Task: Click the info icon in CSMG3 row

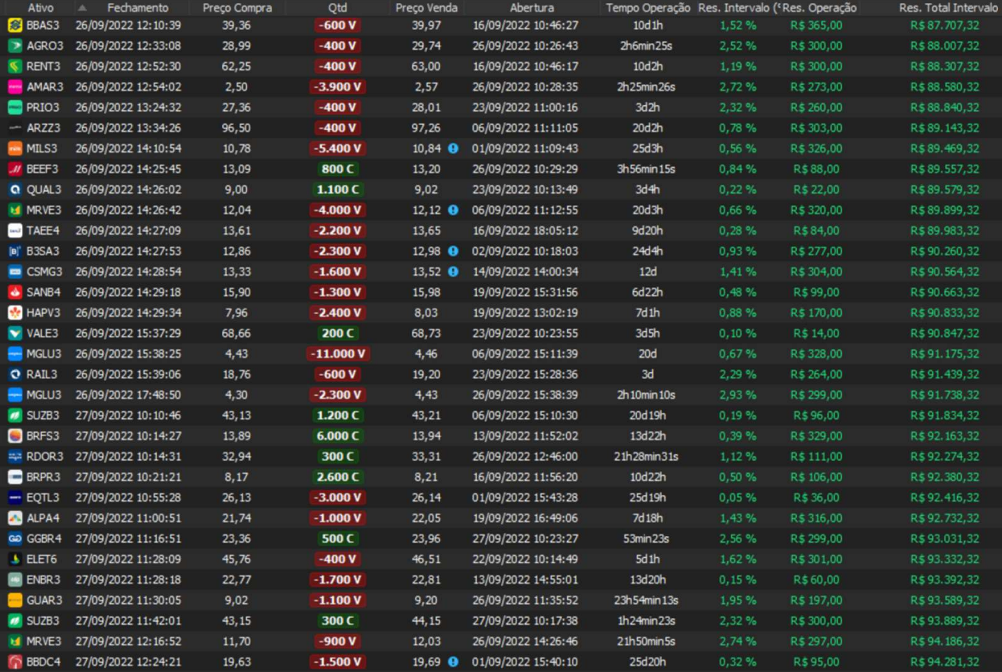Action: [453, 271]
